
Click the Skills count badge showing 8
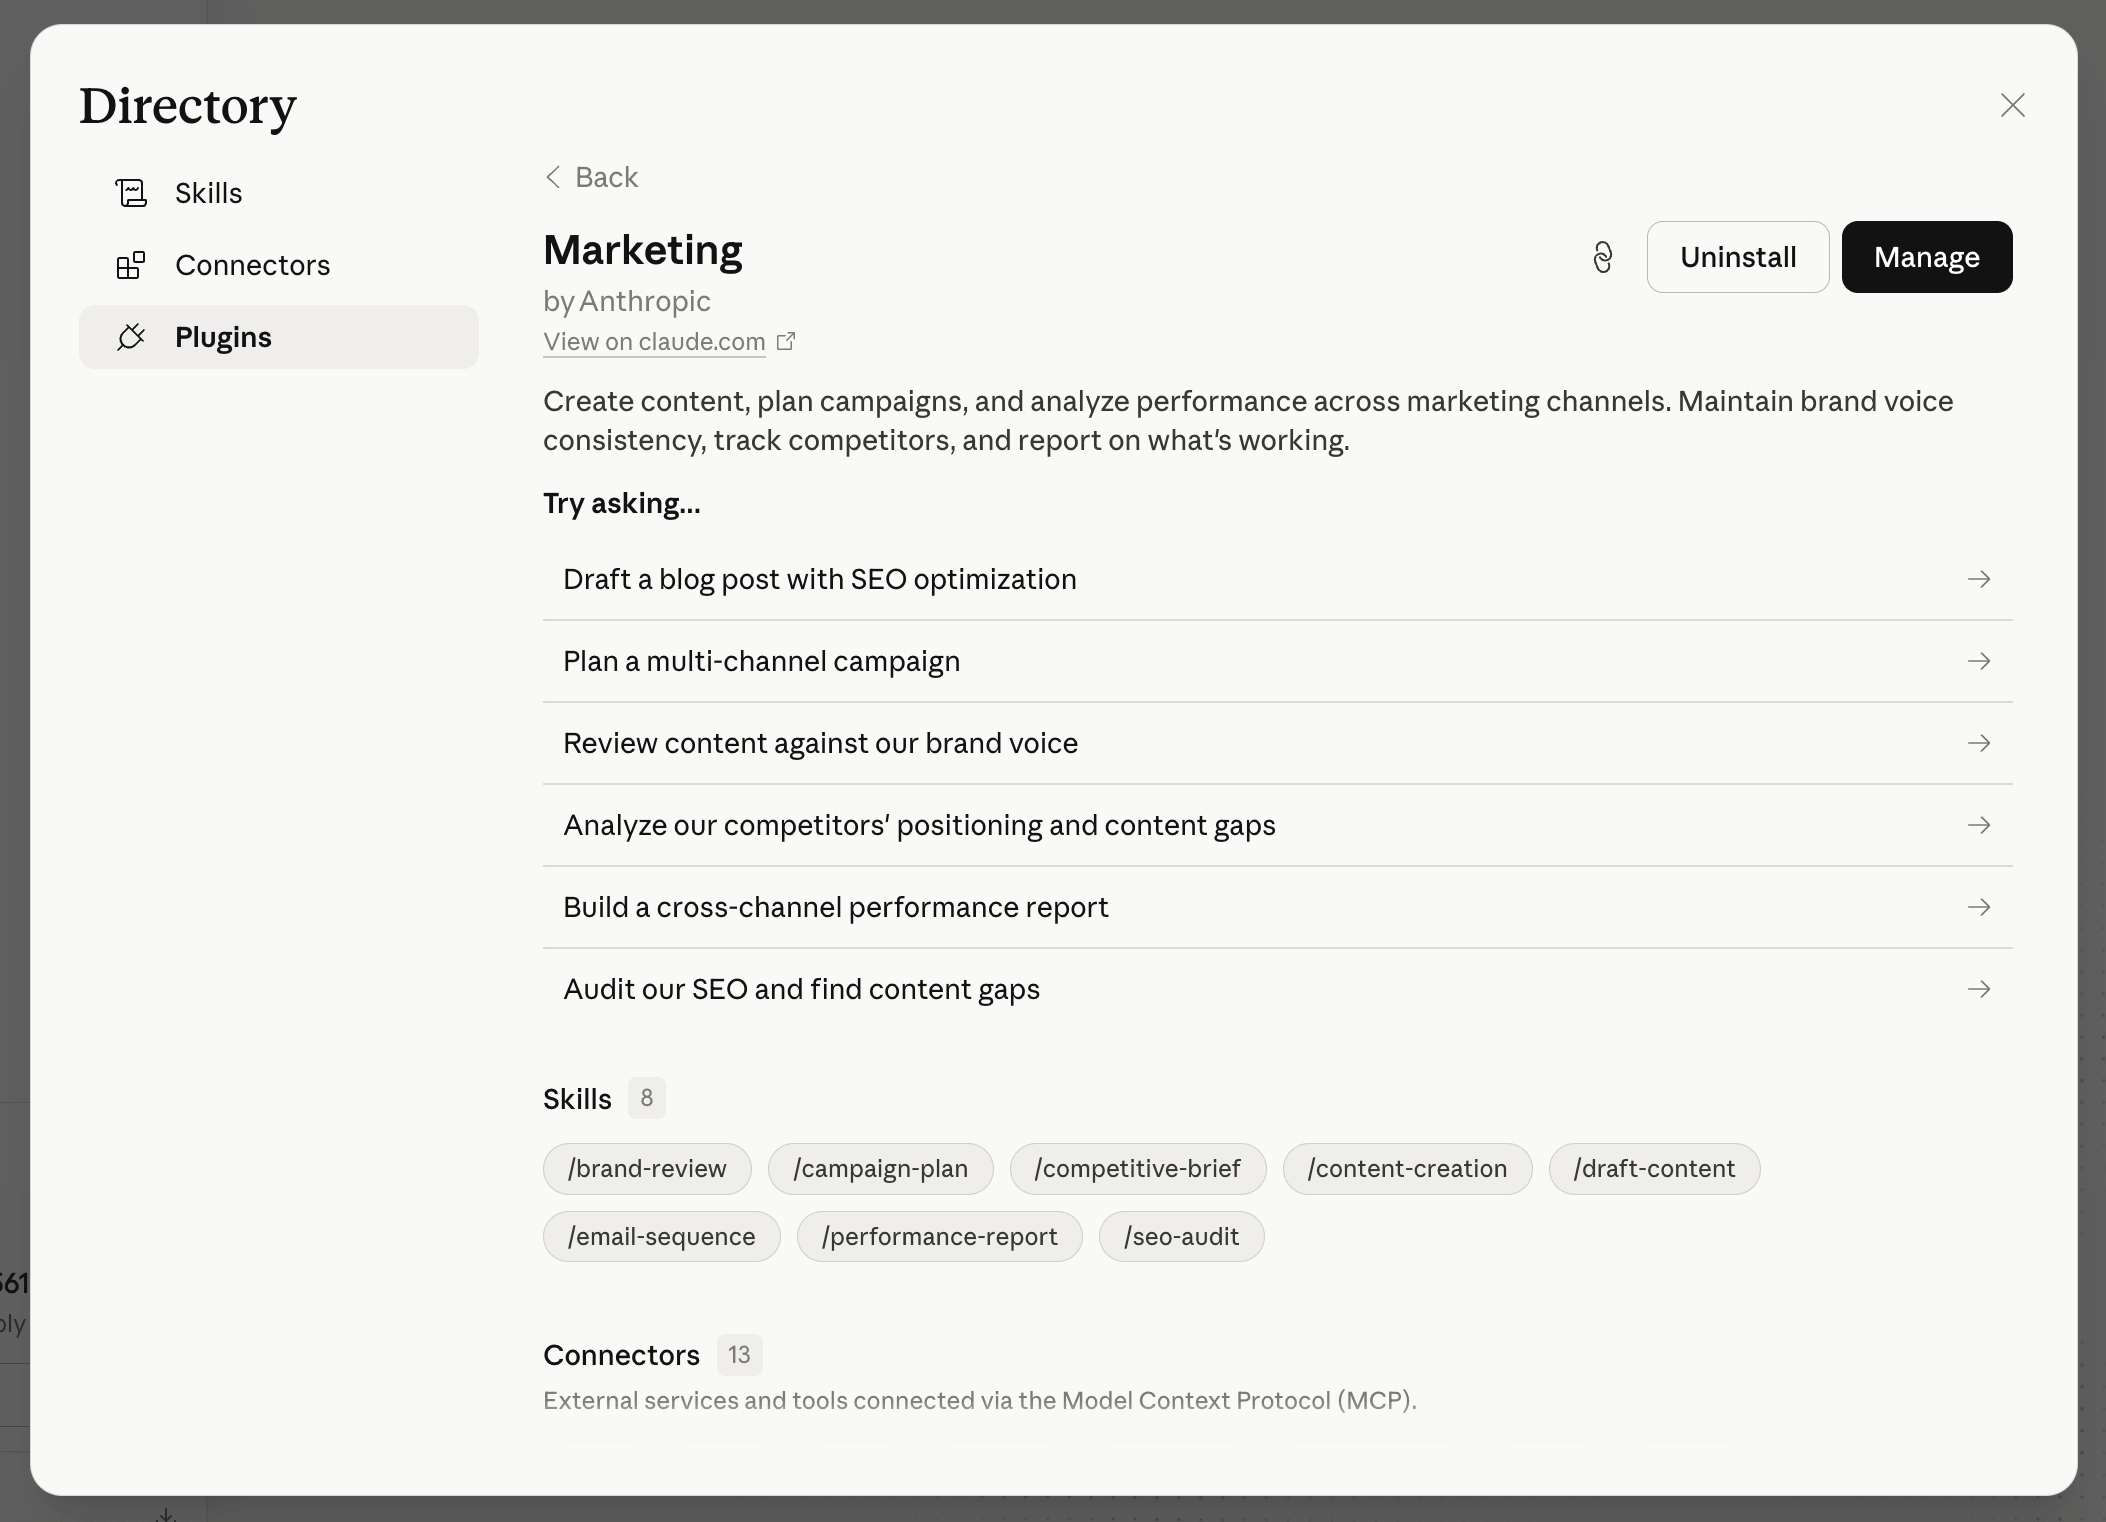click(647, 1099)
